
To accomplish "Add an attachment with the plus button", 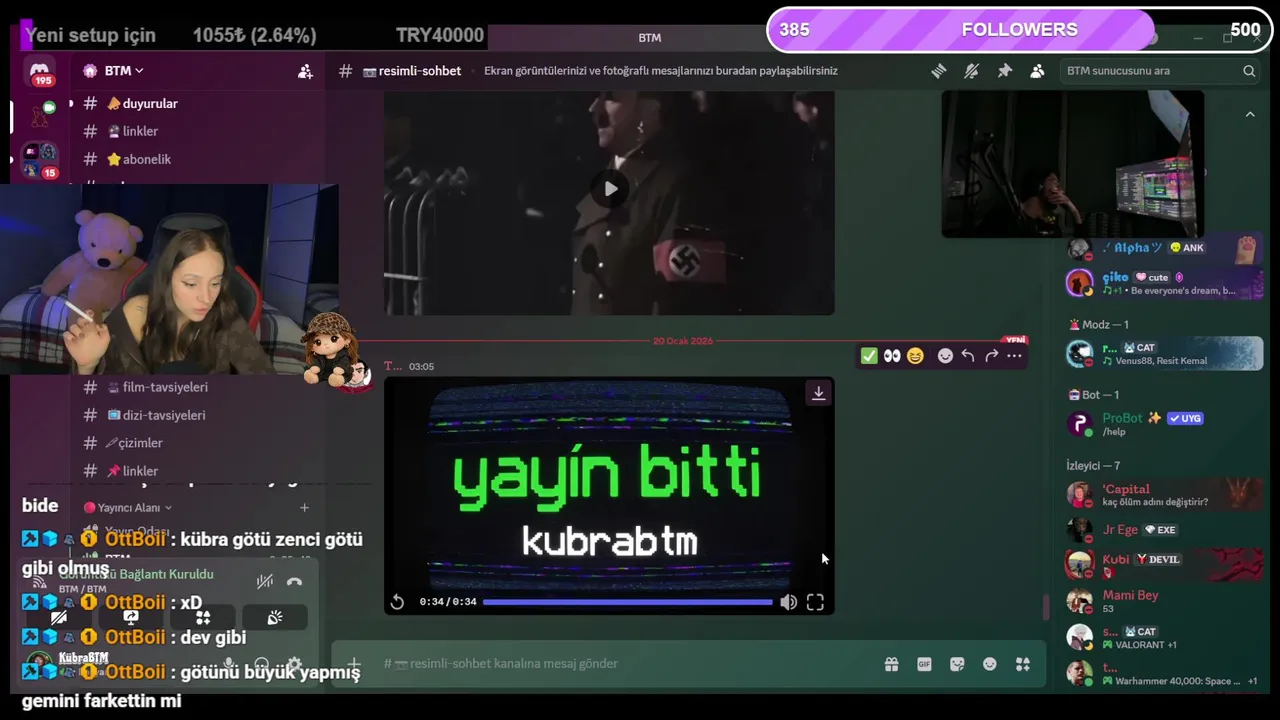I will pos(354,664).
